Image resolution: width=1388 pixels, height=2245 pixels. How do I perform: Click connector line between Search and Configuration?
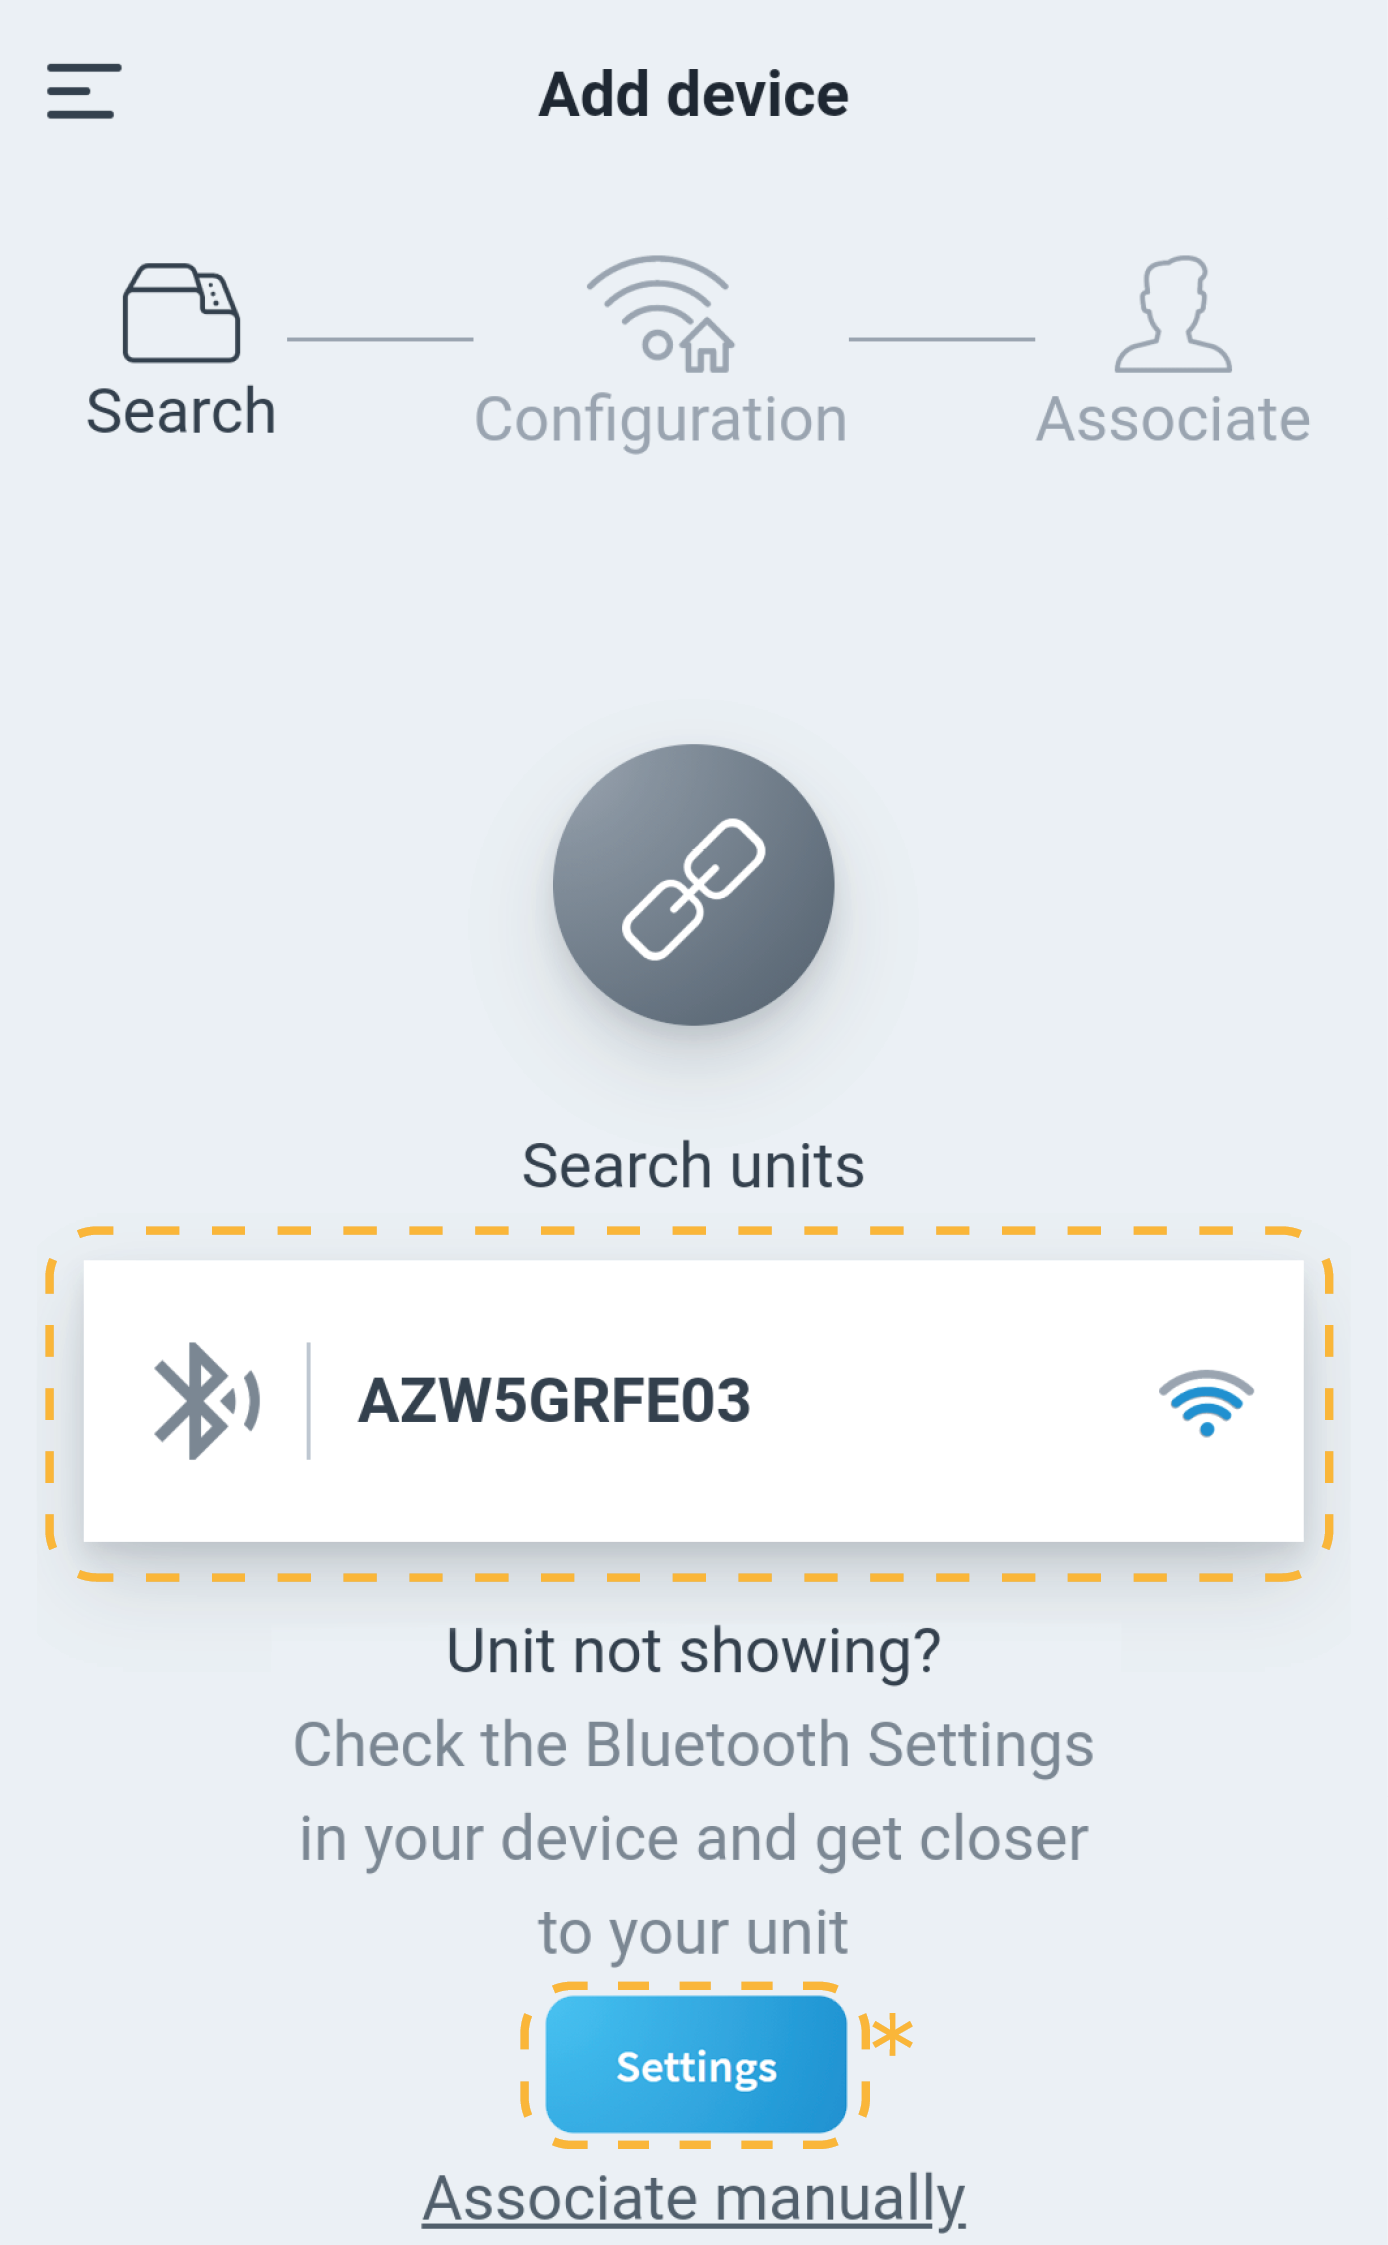tap(380, 339)
